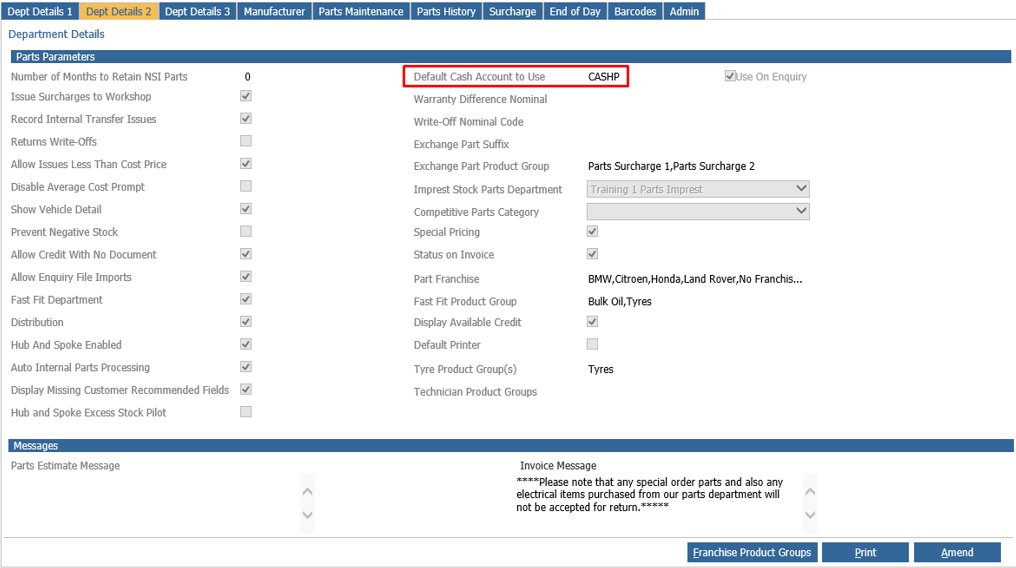
Task: Toggle Record Internal Transfer Issues checkbox
Action: point(246,119)
